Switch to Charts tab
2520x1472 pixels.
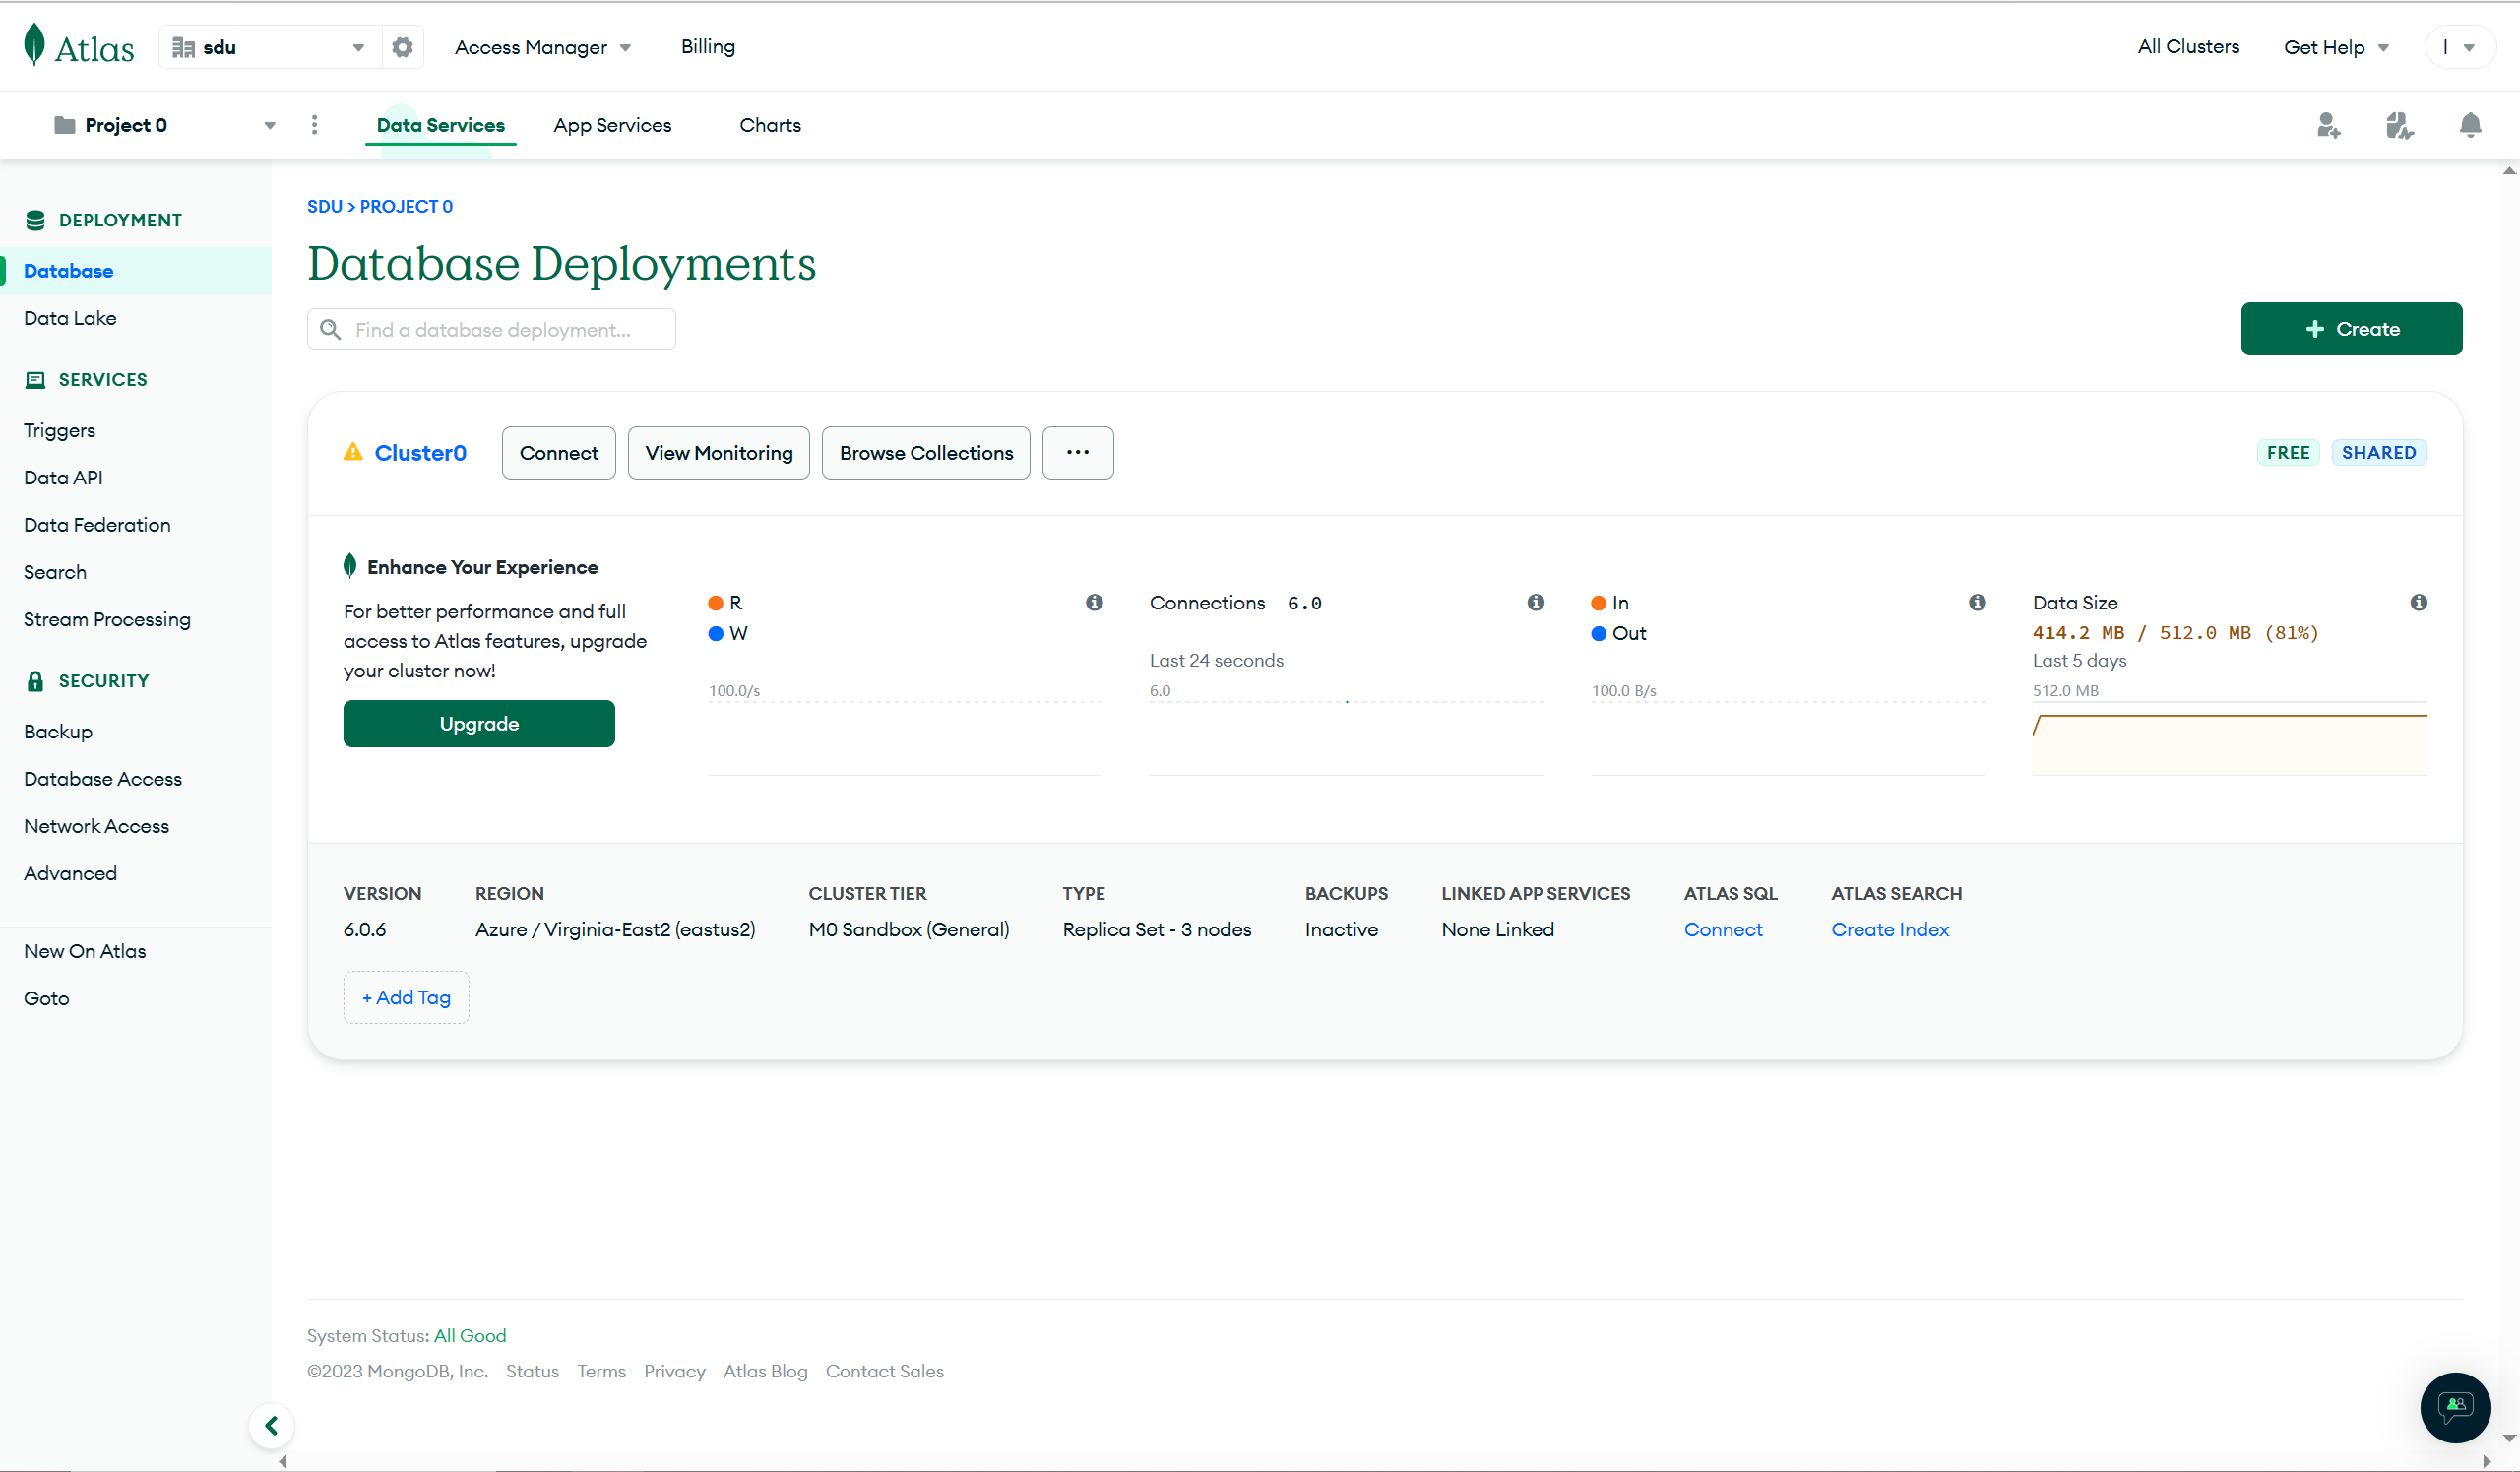tap(770, 125)
